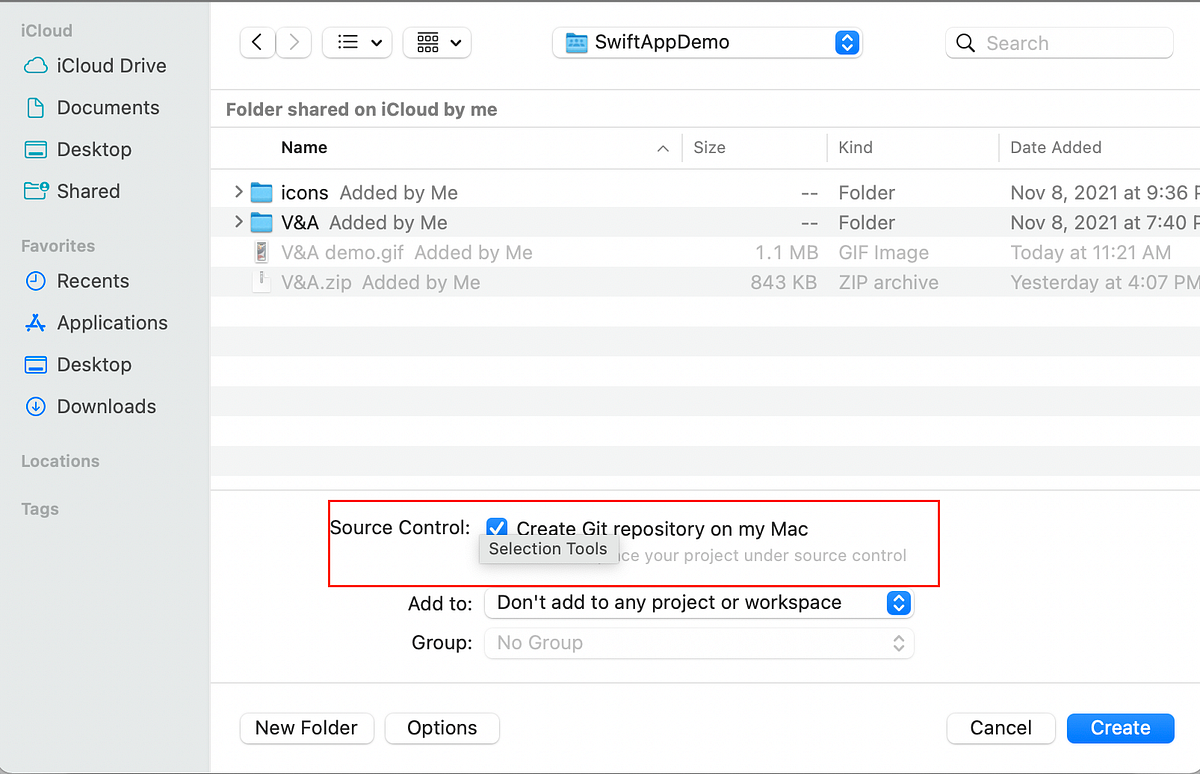Expand the V&A folder row

238,222
